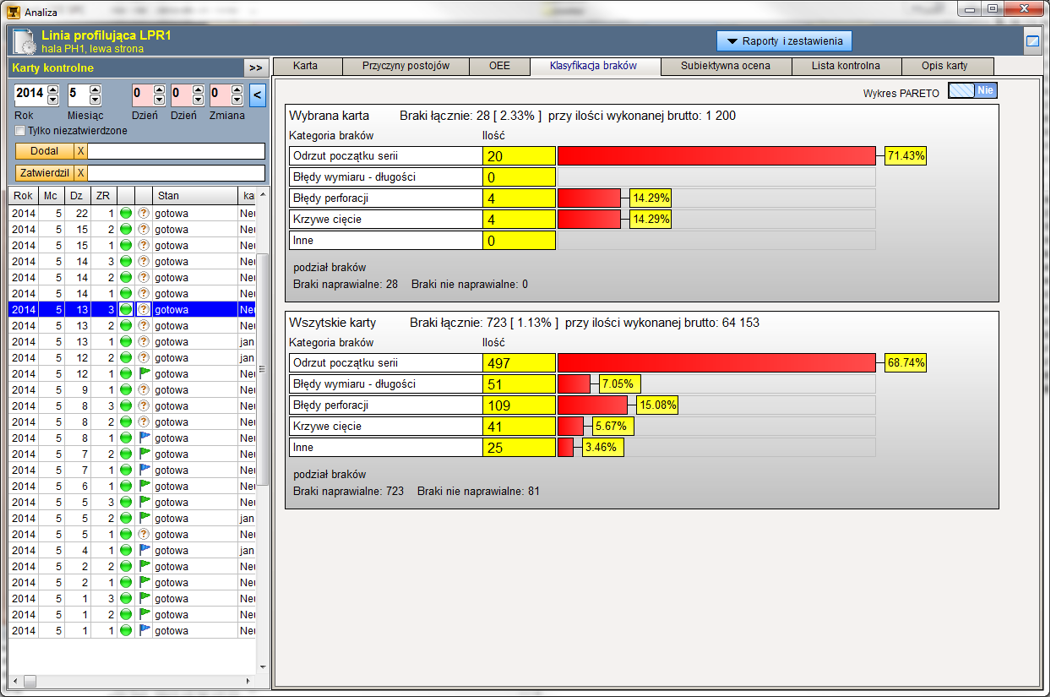The width and height of the screenshot is (1050, 697).
Task: Toggle the Wykres PARETO switch
Action: (x=972, y=91)
